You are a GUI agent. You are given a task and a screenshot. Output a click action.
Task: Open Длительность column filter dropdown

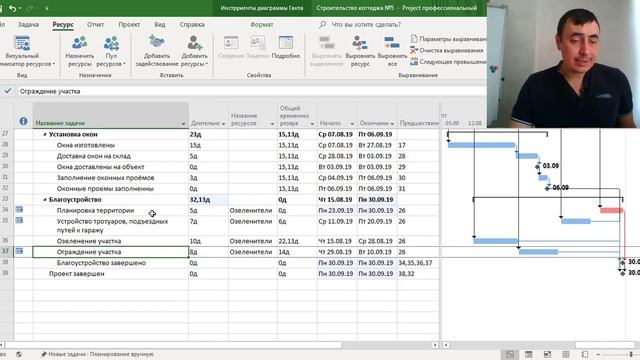pyautogui.click(x=223, y=124)
